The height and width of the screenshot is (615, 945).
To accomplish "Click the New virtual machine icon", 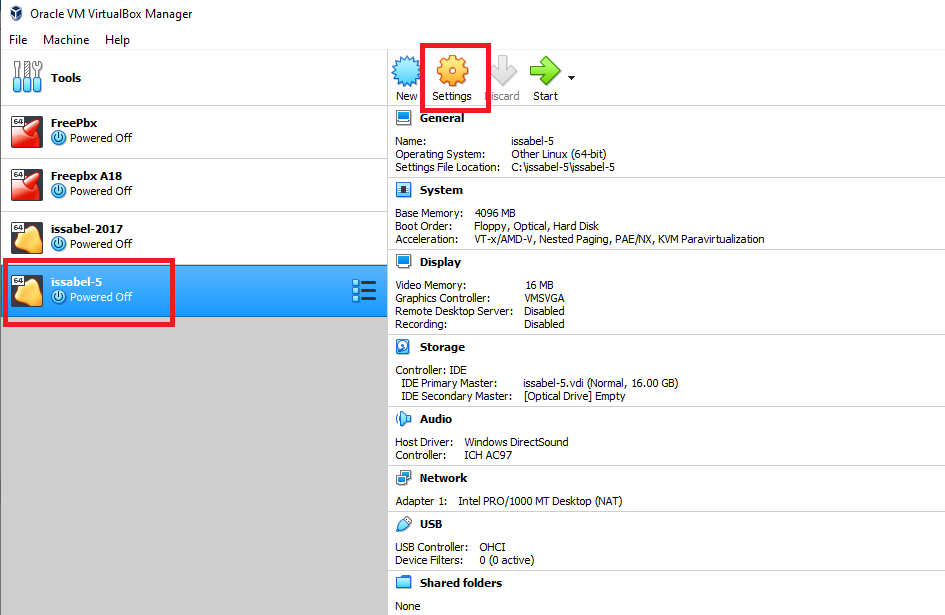I will [405, 72].
